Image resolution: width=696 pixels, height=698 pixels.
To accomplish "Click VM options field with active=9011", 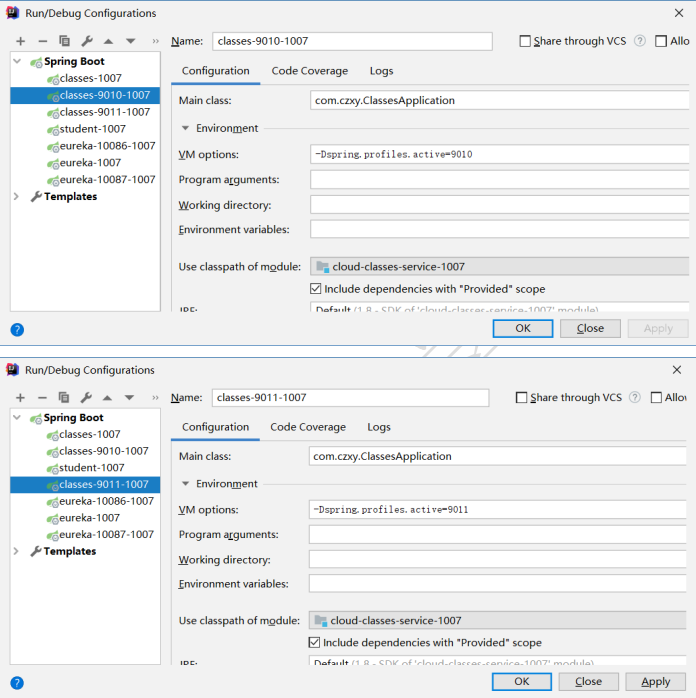I will (498, 510).
